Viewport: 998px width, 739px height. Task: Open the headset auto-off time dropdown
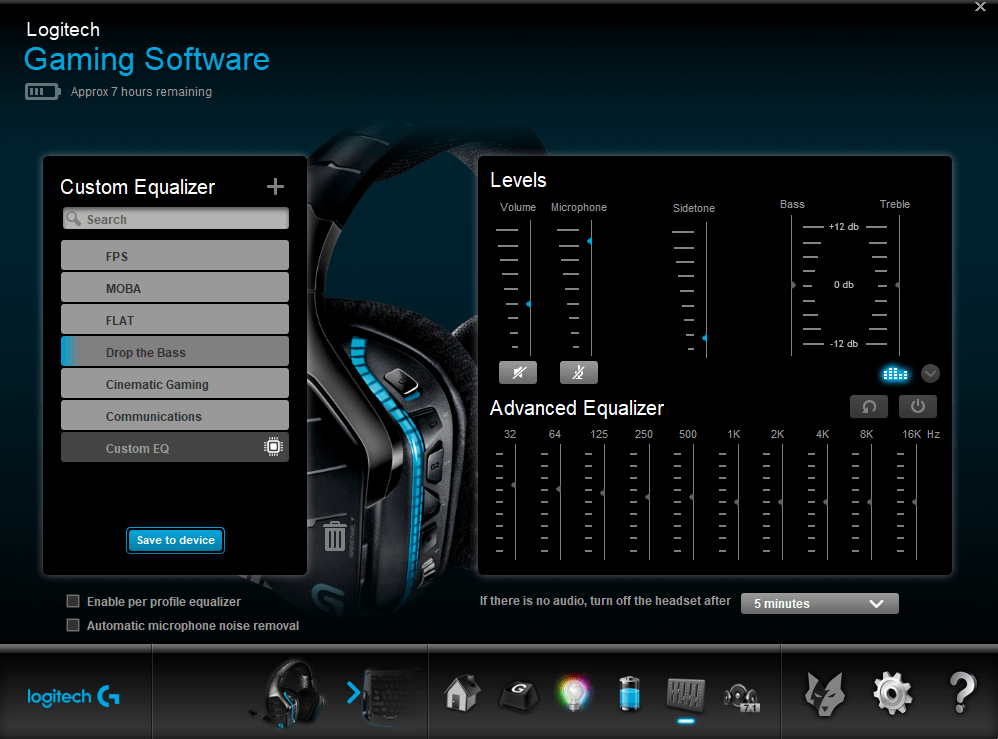pyautogui.click(x=820, y=603)
